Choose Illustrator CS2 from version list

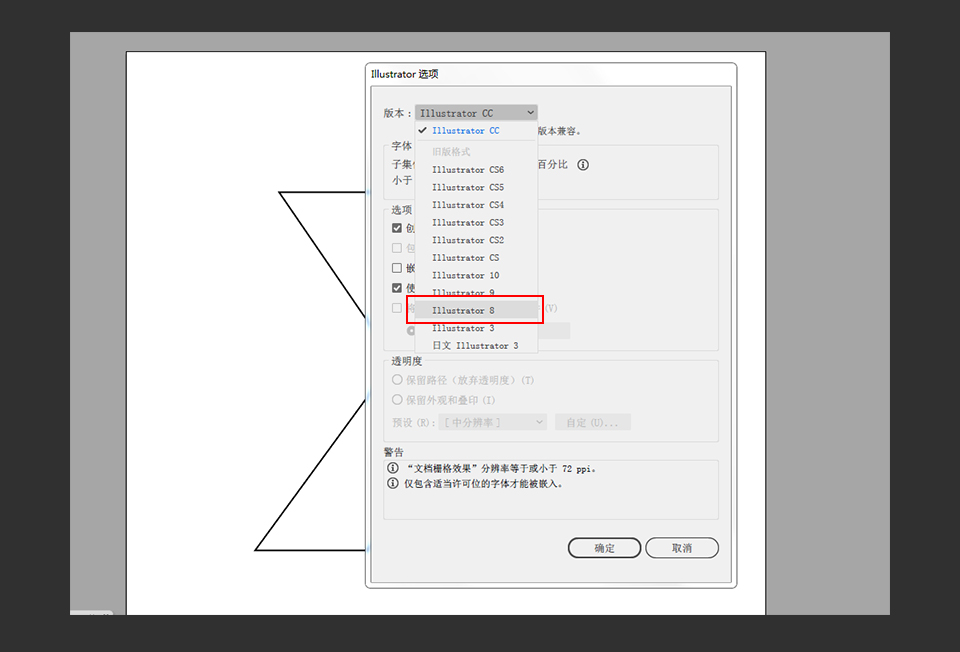476,241
